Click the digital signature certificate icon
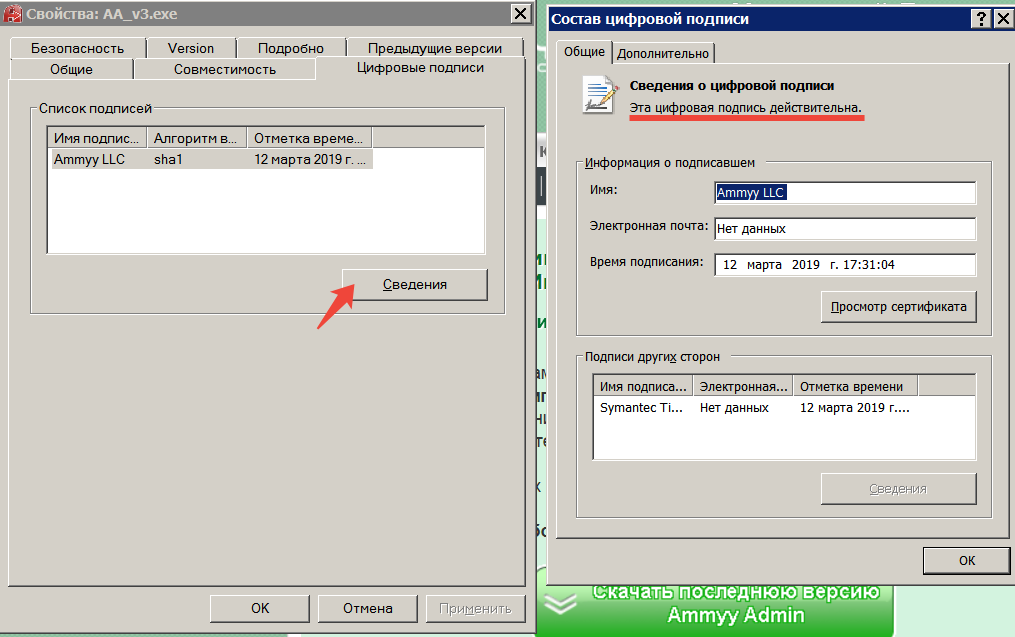Screen dimensions: 1015x637 600,95
